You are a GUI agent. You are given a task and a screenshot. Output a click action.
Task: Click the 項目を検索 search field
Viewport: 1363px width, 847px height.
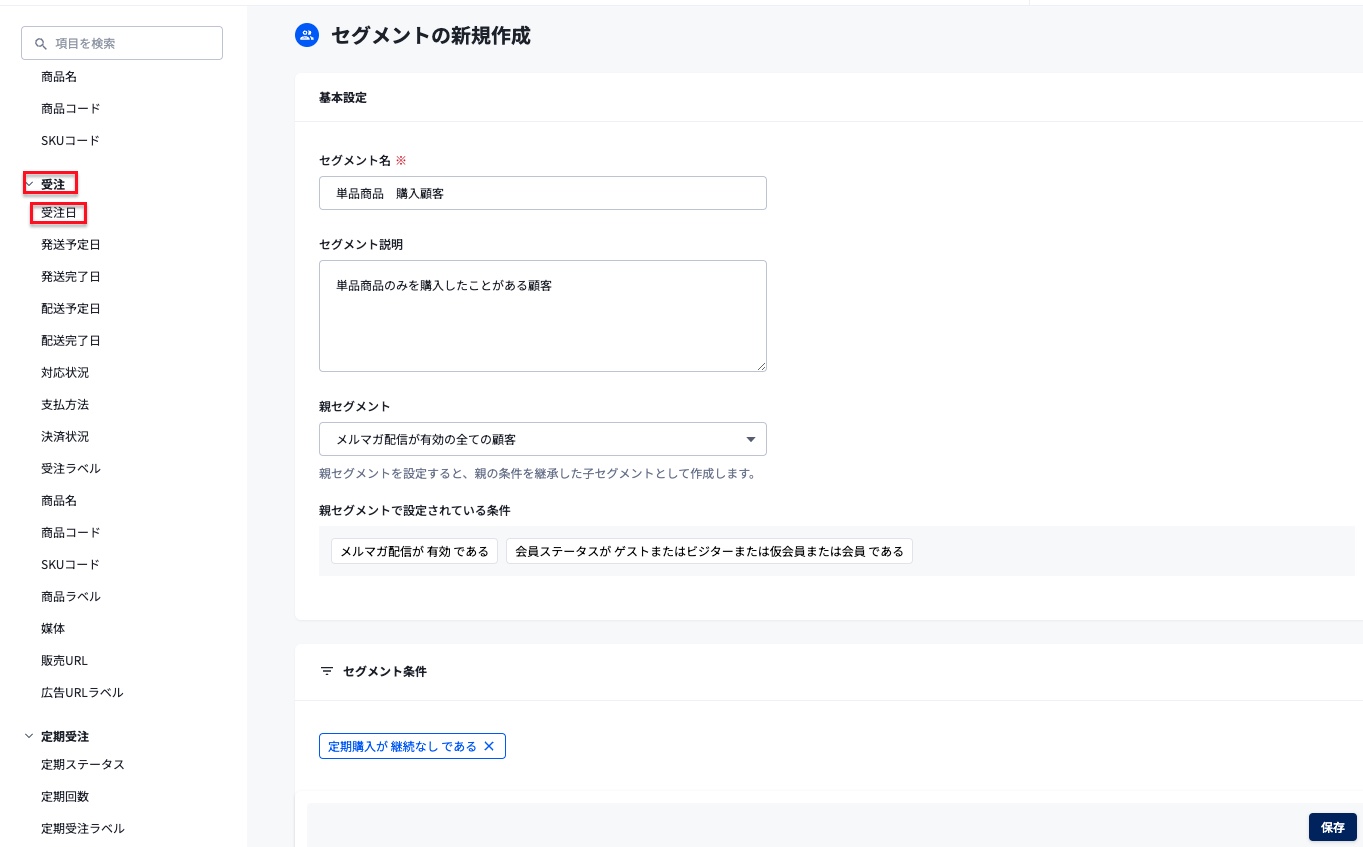[x=122, y=43]
